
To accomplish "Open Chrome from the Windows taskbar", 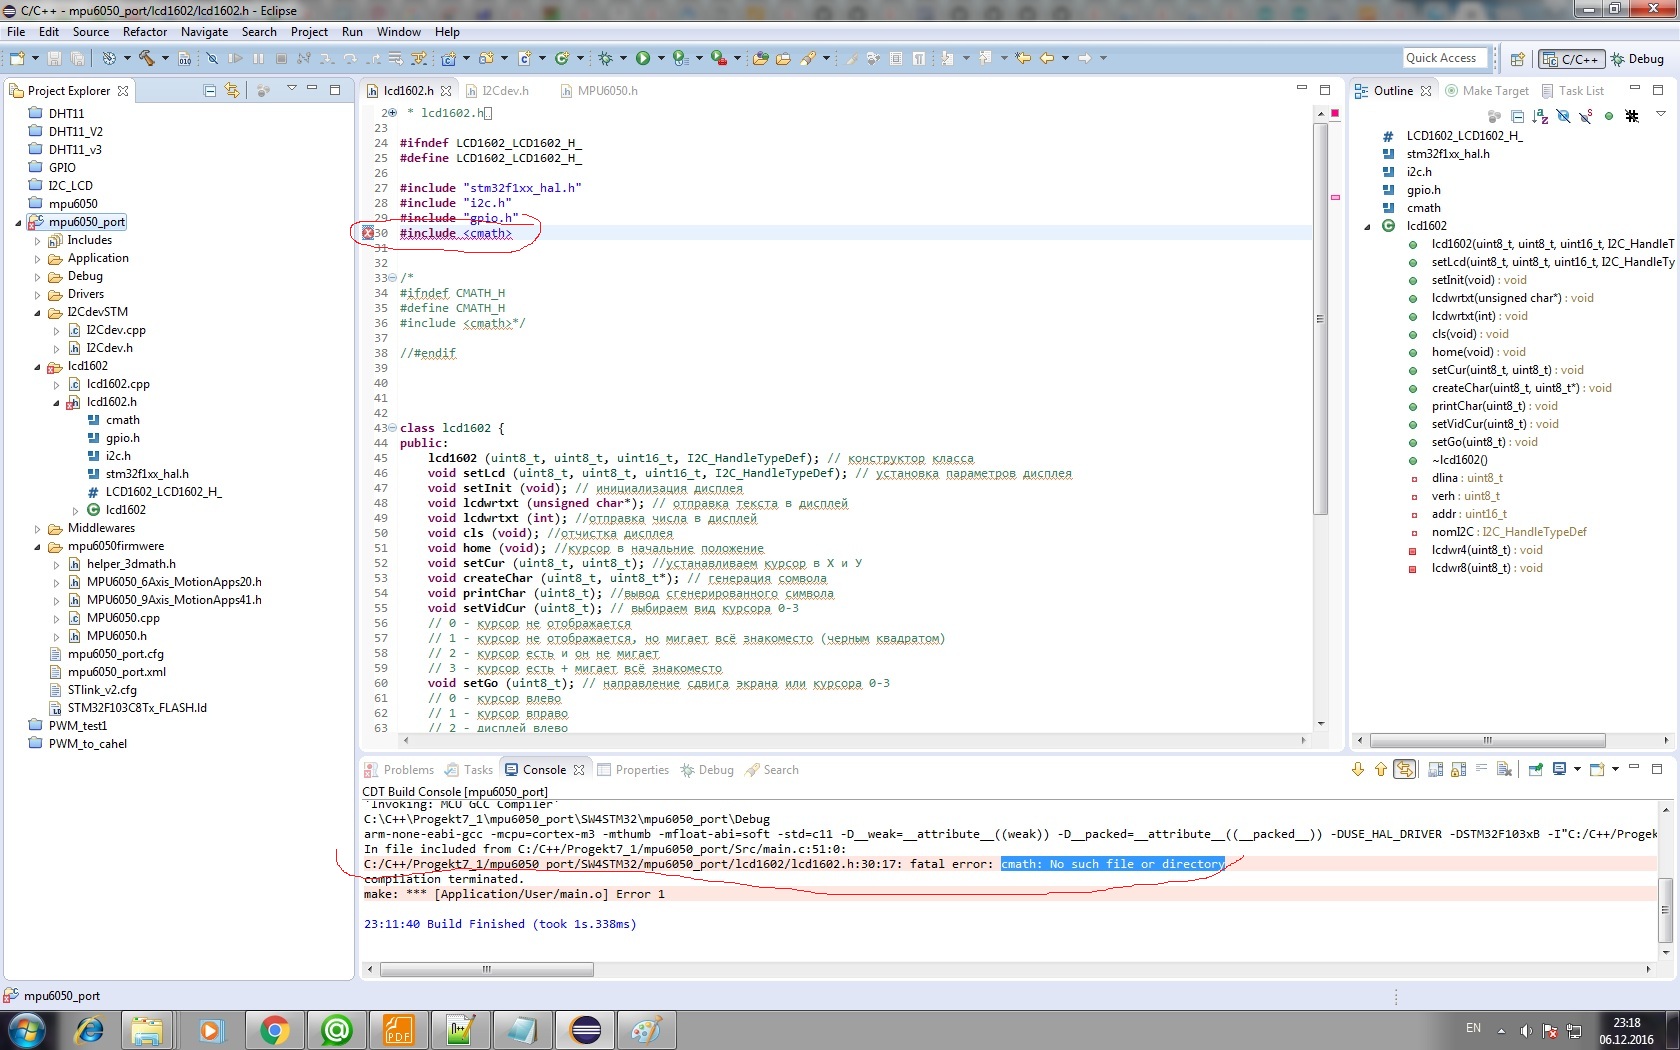I will coord(274,1029).
